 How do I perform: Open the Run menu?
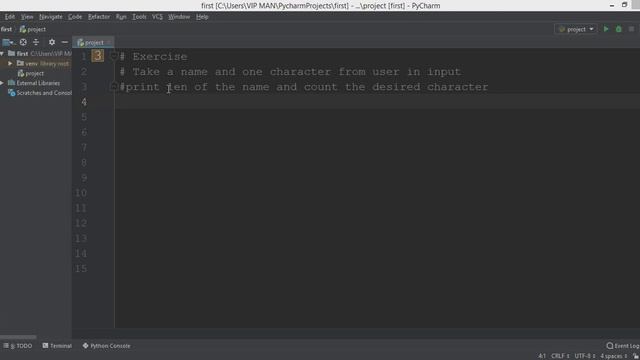[121, 17]
